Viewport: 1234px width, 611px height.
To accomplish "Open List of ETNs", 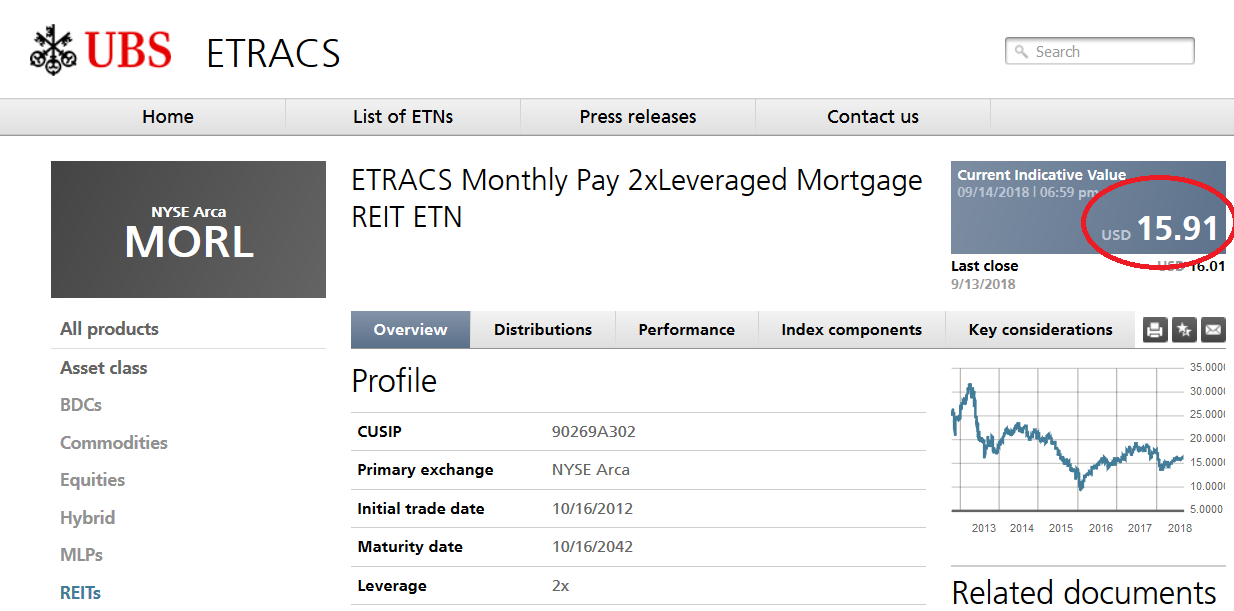I will [403, 116].
